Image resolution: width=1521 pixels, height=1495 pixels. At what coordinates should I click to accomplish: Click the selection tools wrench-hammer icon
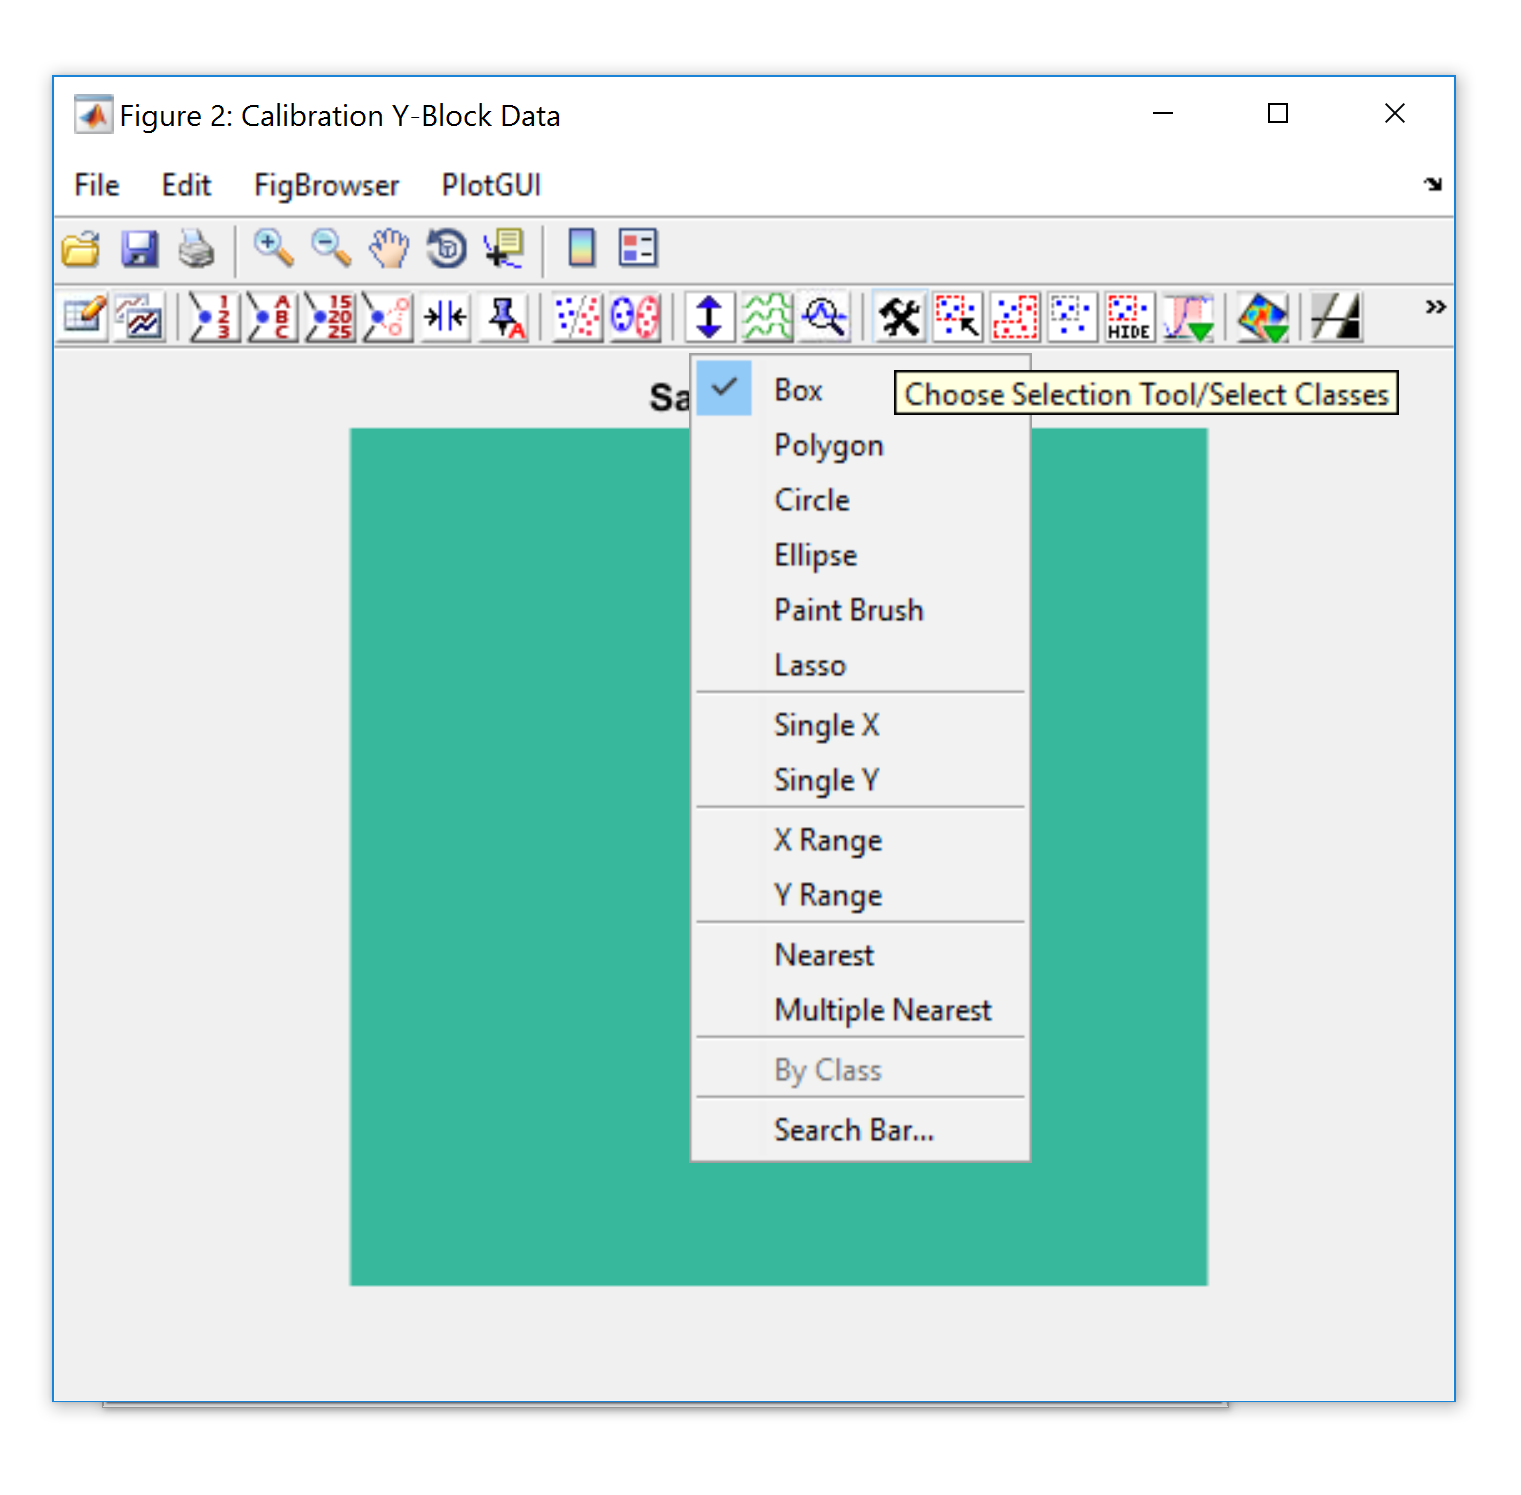point(899,318)
